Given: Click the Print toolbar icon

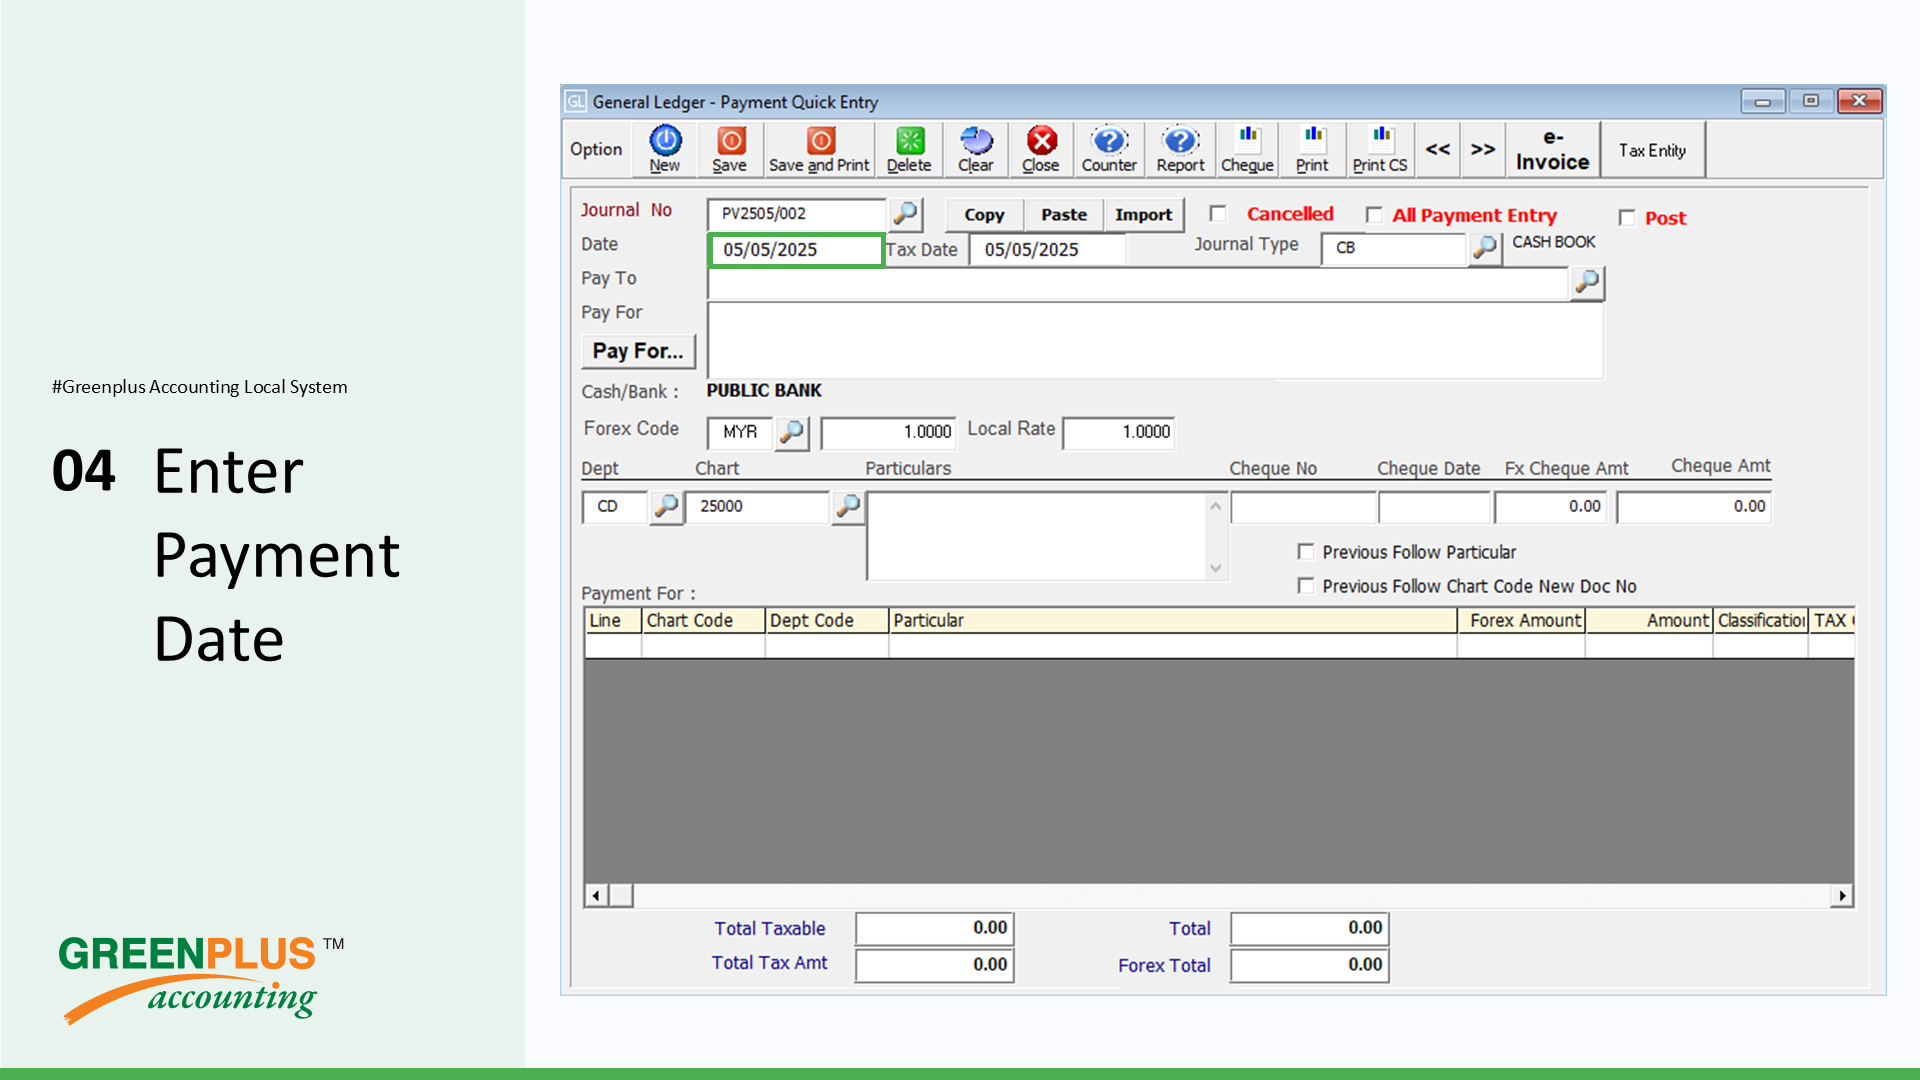Looking at the screenshot, I should click(1312, 150).
